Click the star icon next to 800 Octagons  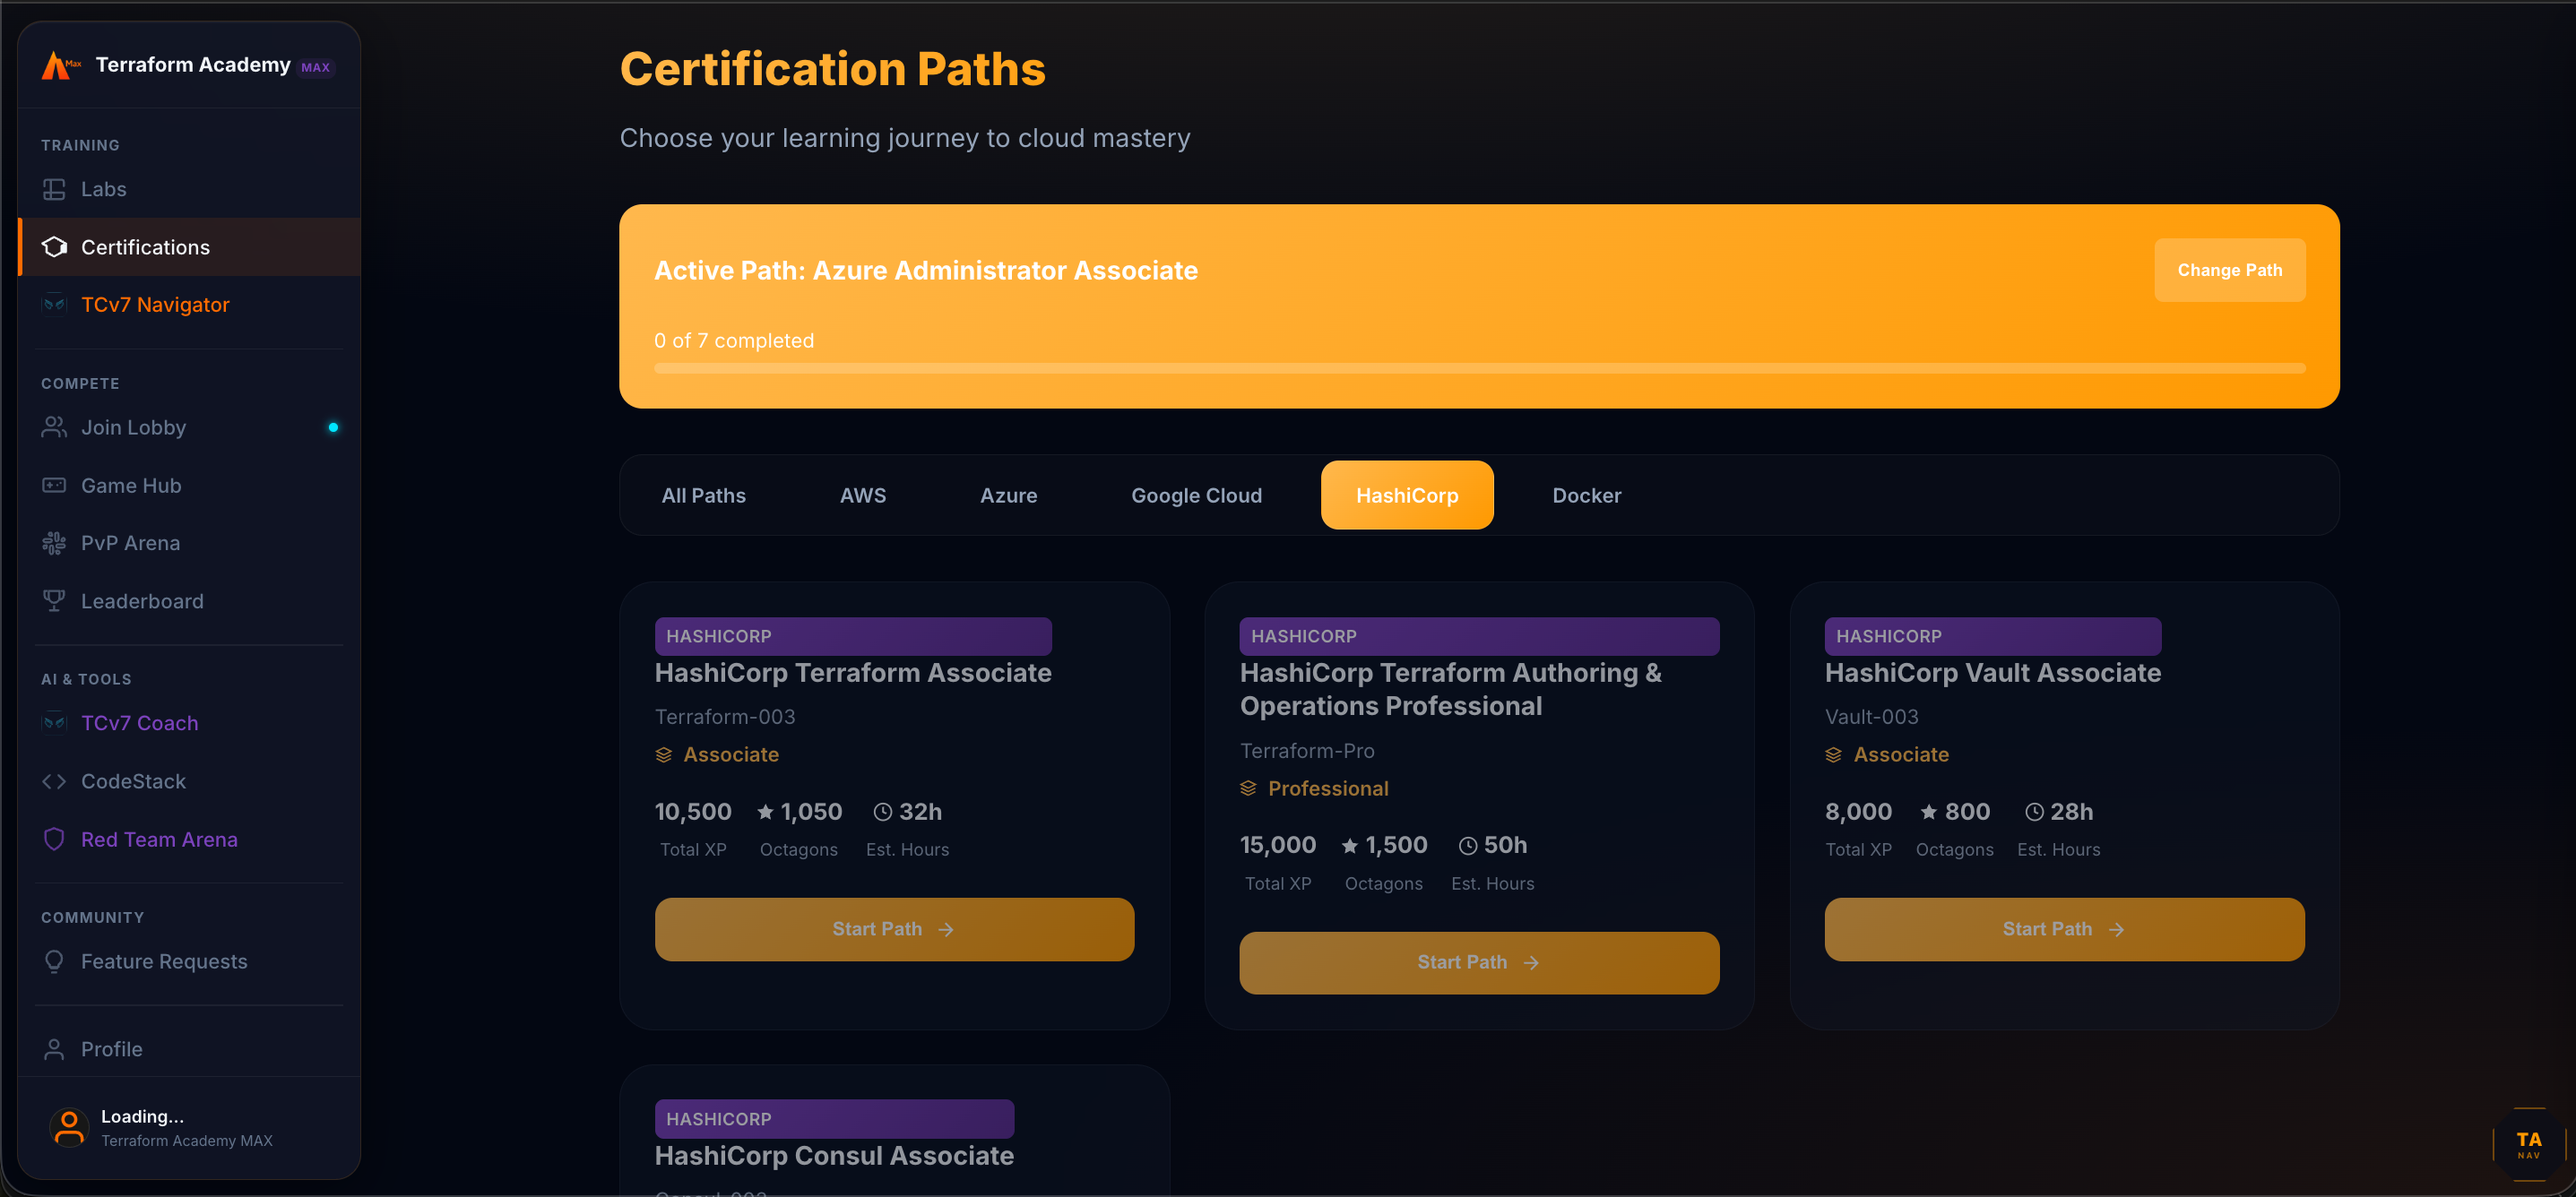click(x=1929, y=812)
